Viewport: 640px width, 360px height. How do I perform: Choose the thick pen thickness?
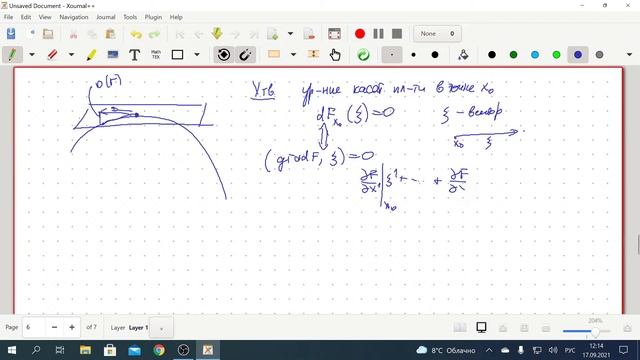click(435, 55)
